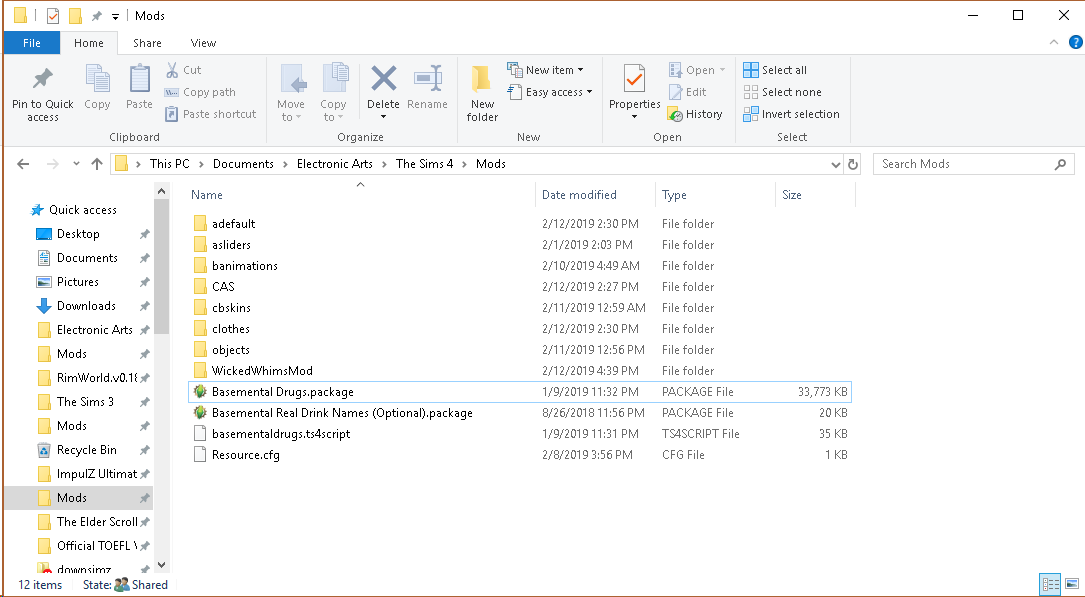Open the Properties dropdown arrow

pos(634,117)
